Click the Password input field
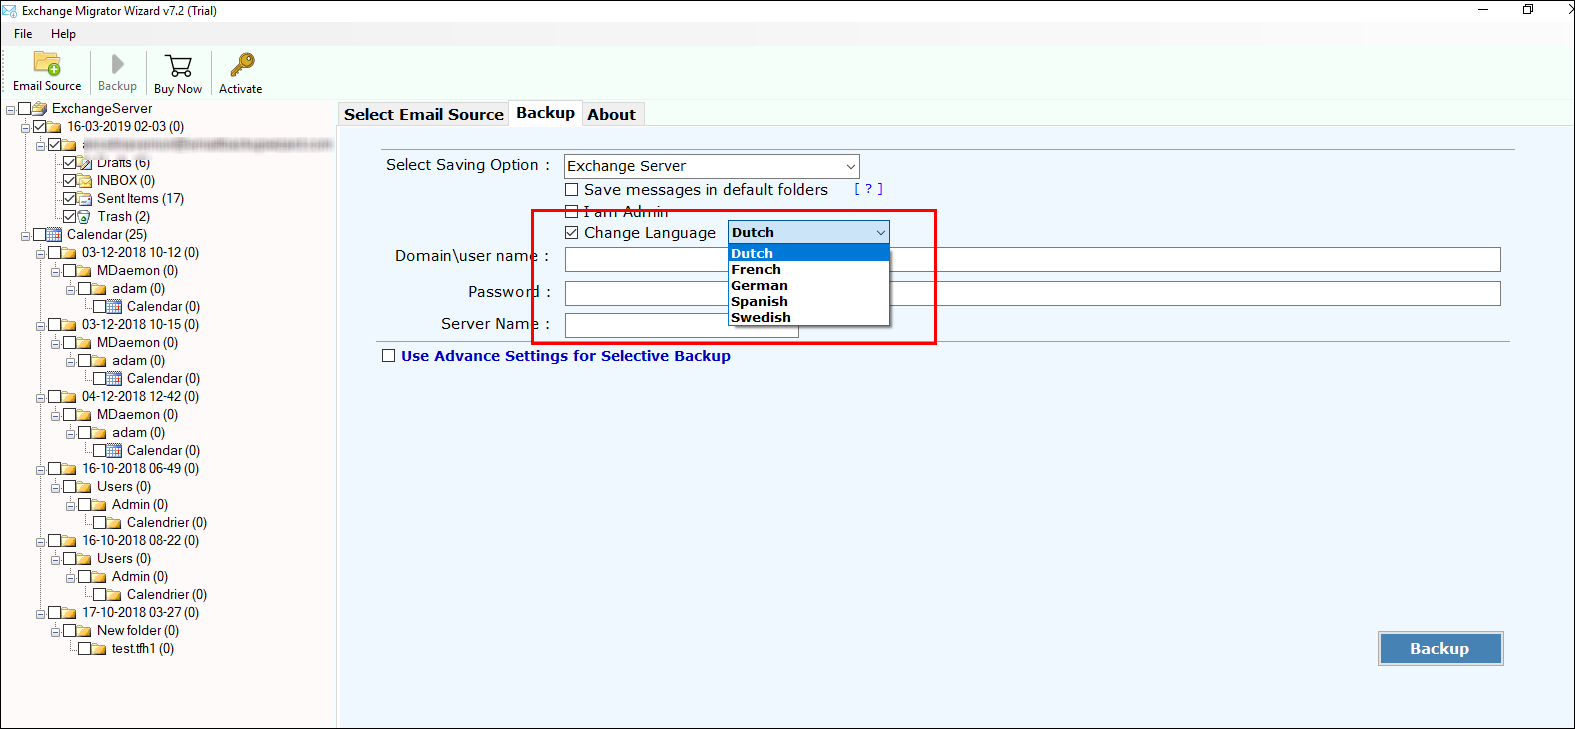 [x=1032, y=293]
